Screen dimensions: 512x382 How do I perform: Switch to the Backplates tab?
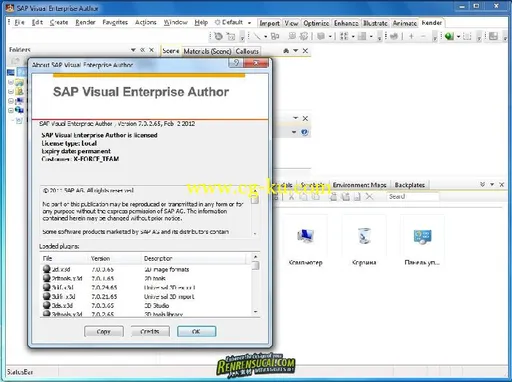point(410,185)
